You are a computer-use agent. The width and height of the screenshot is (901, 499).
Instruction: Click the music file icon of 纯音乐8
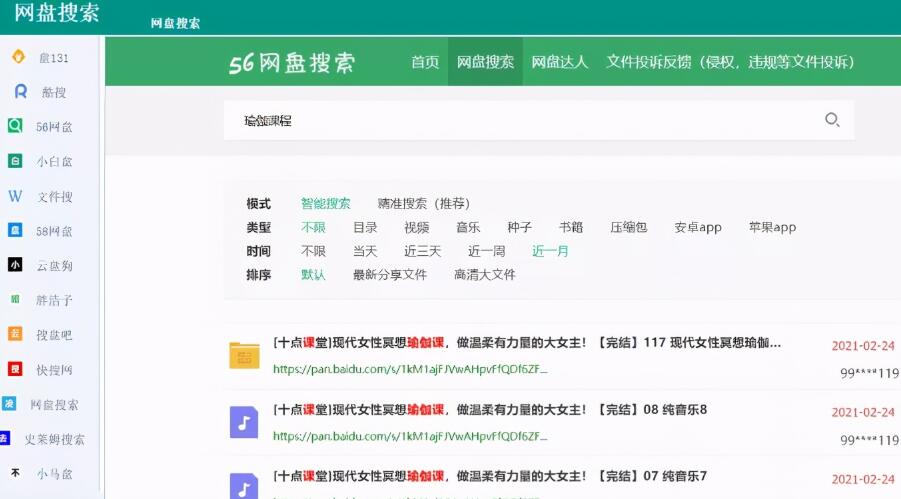coord(244,423)
